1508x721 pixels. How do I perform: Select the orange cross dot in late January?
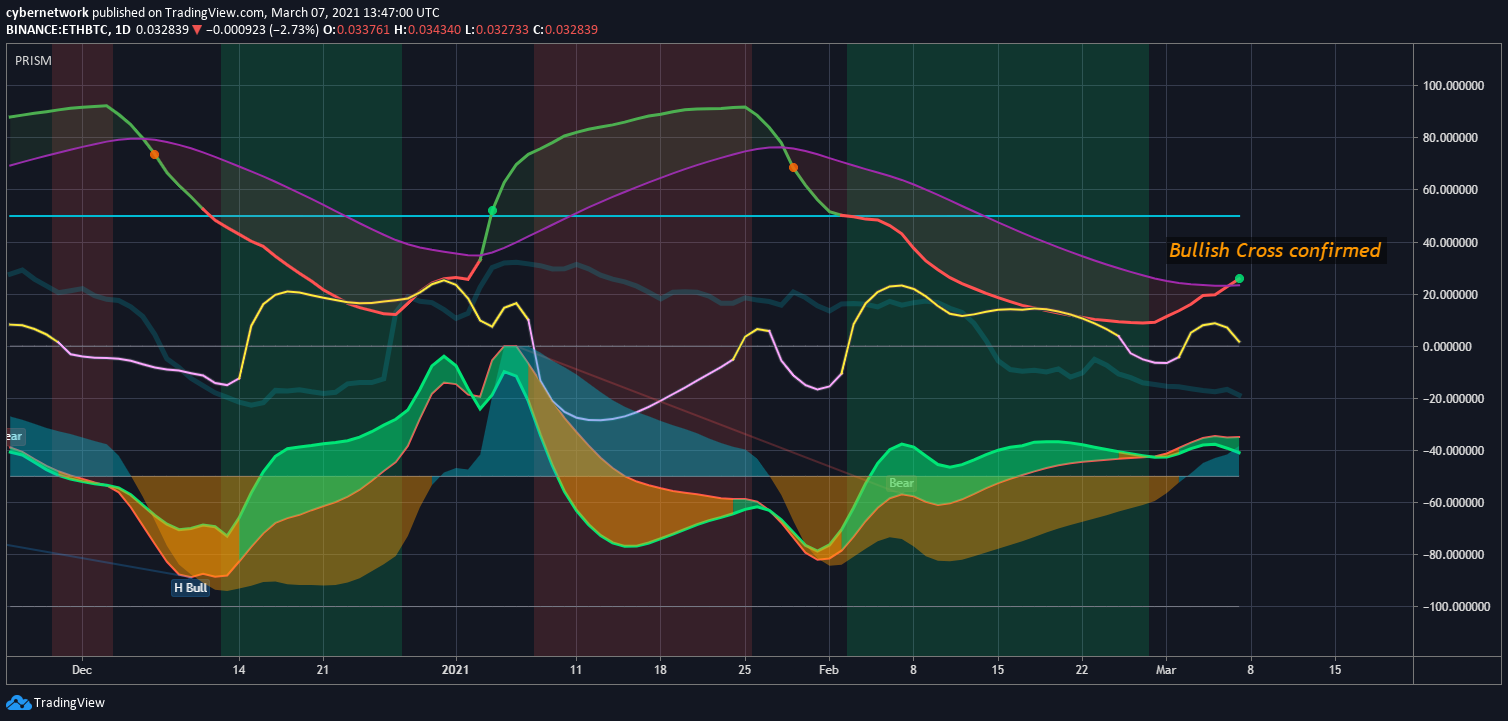[x=793, y=168]
